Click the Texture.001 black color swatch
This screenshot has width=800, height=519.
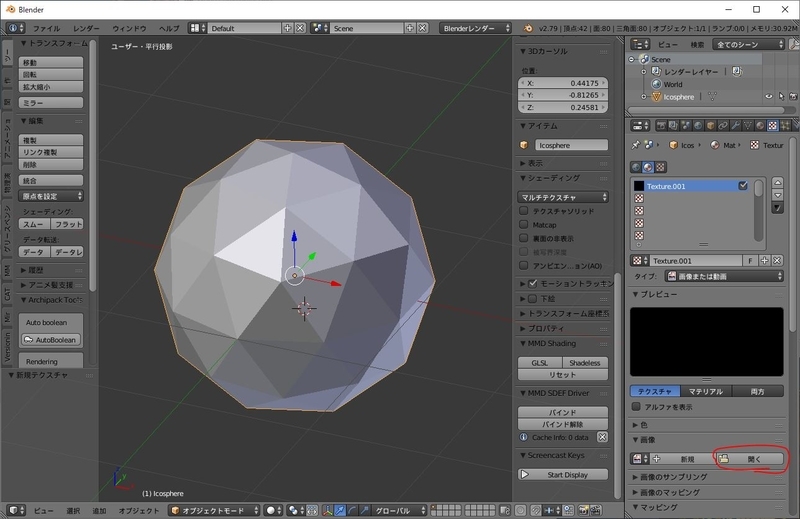(639, 186)
